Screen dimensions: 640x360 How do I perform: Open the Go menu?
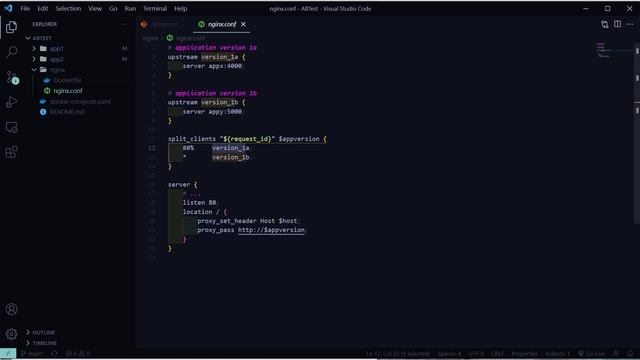click(x=113, y=9)
